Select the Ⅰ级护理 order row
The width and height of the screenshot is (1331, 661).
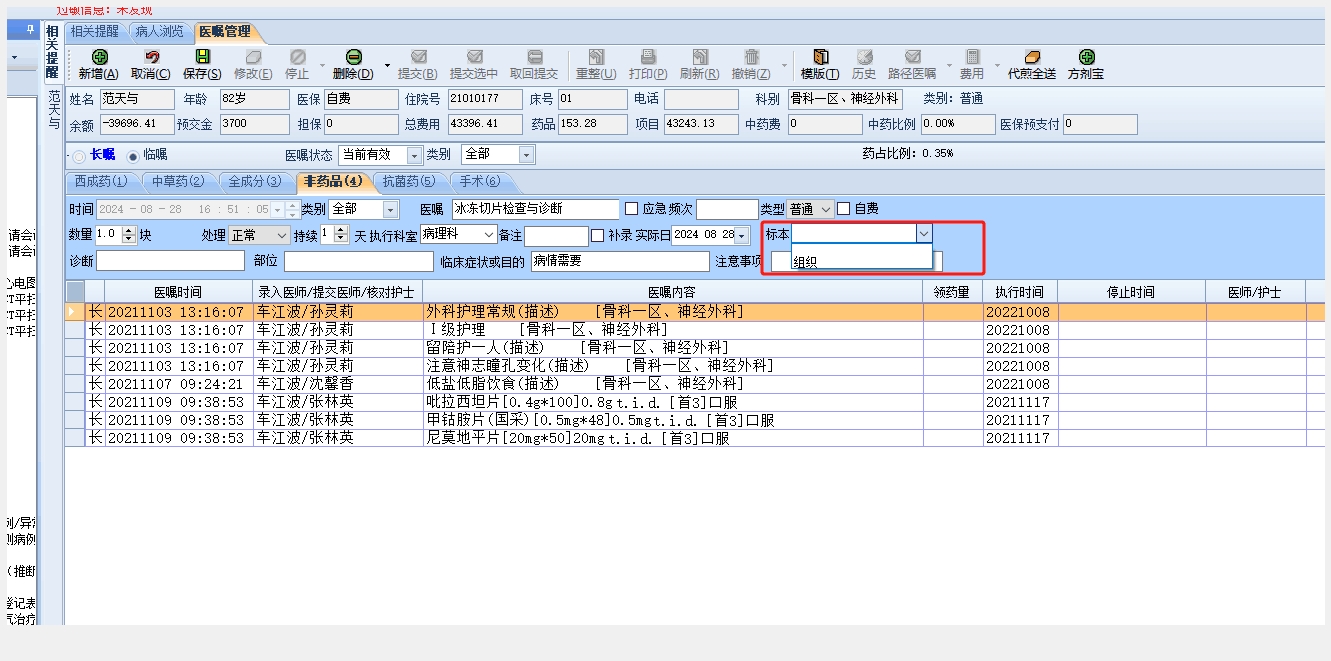pyautogui.click(x=696, y=330)
